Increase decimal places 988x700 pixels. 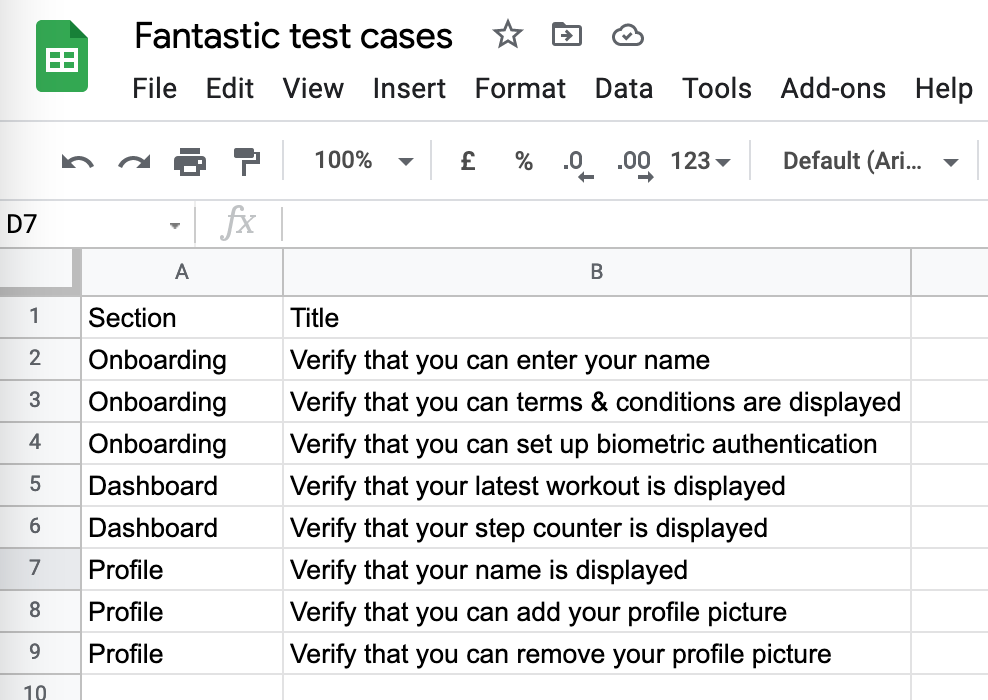tap(634, 163)
